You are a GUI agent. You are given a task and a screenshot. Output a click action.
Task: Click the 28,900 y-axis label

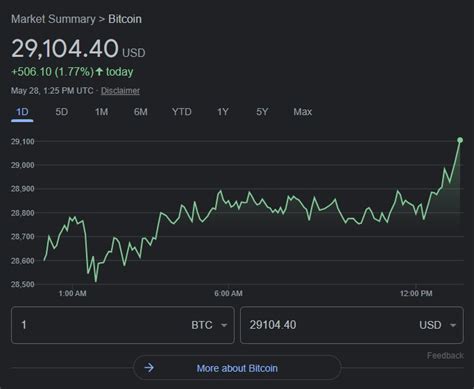[x=23, y=189]
